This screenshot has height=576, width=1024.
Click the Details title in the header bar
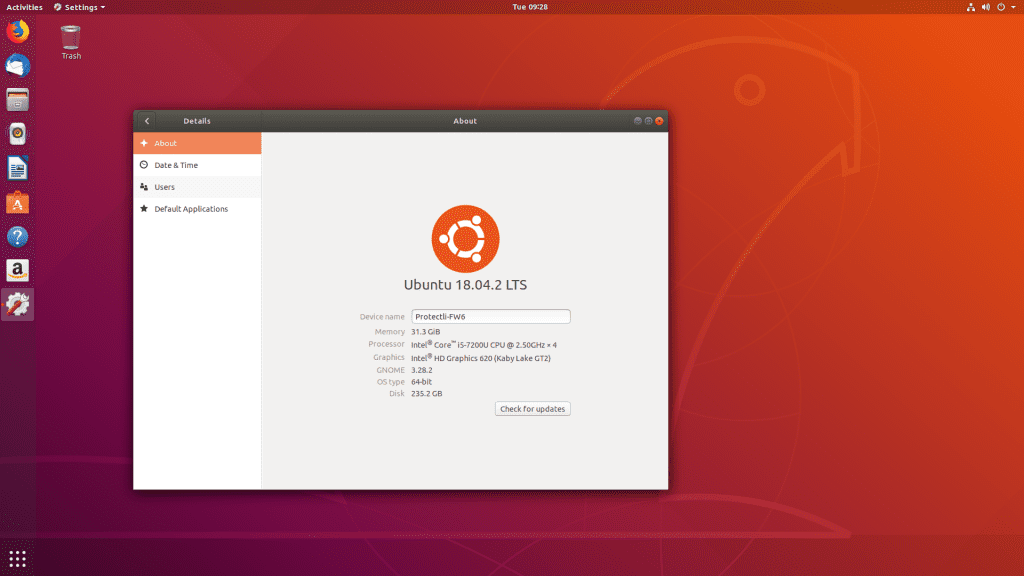(197, 121)
